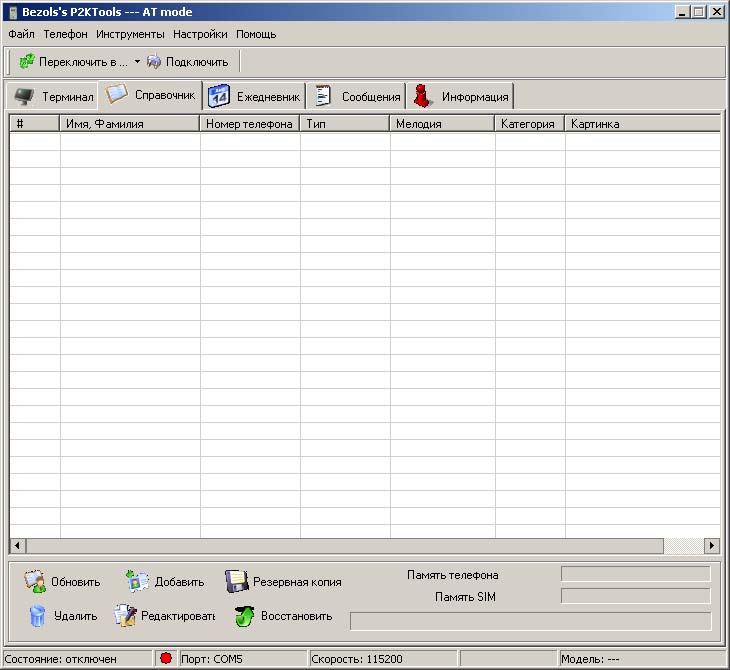The width and height of the screenshot is (730, 670).
Task: Minimize the P2KTools window
Action: (682, 12)
